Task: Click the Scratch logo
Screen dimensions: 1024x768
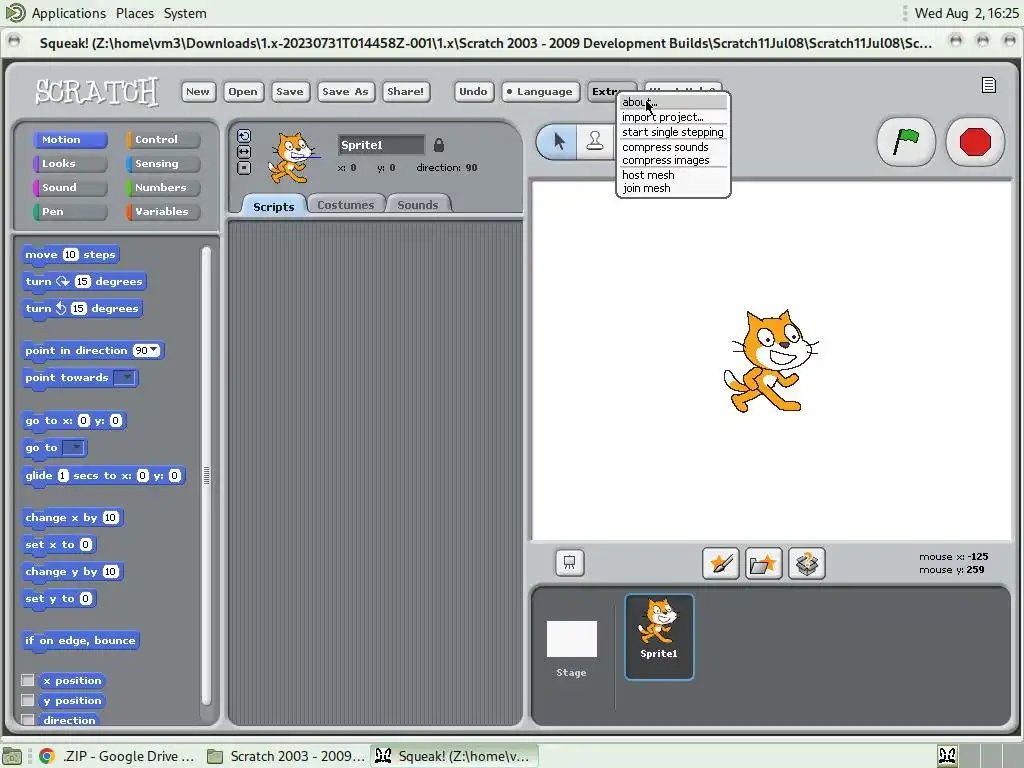Action: 96,91
